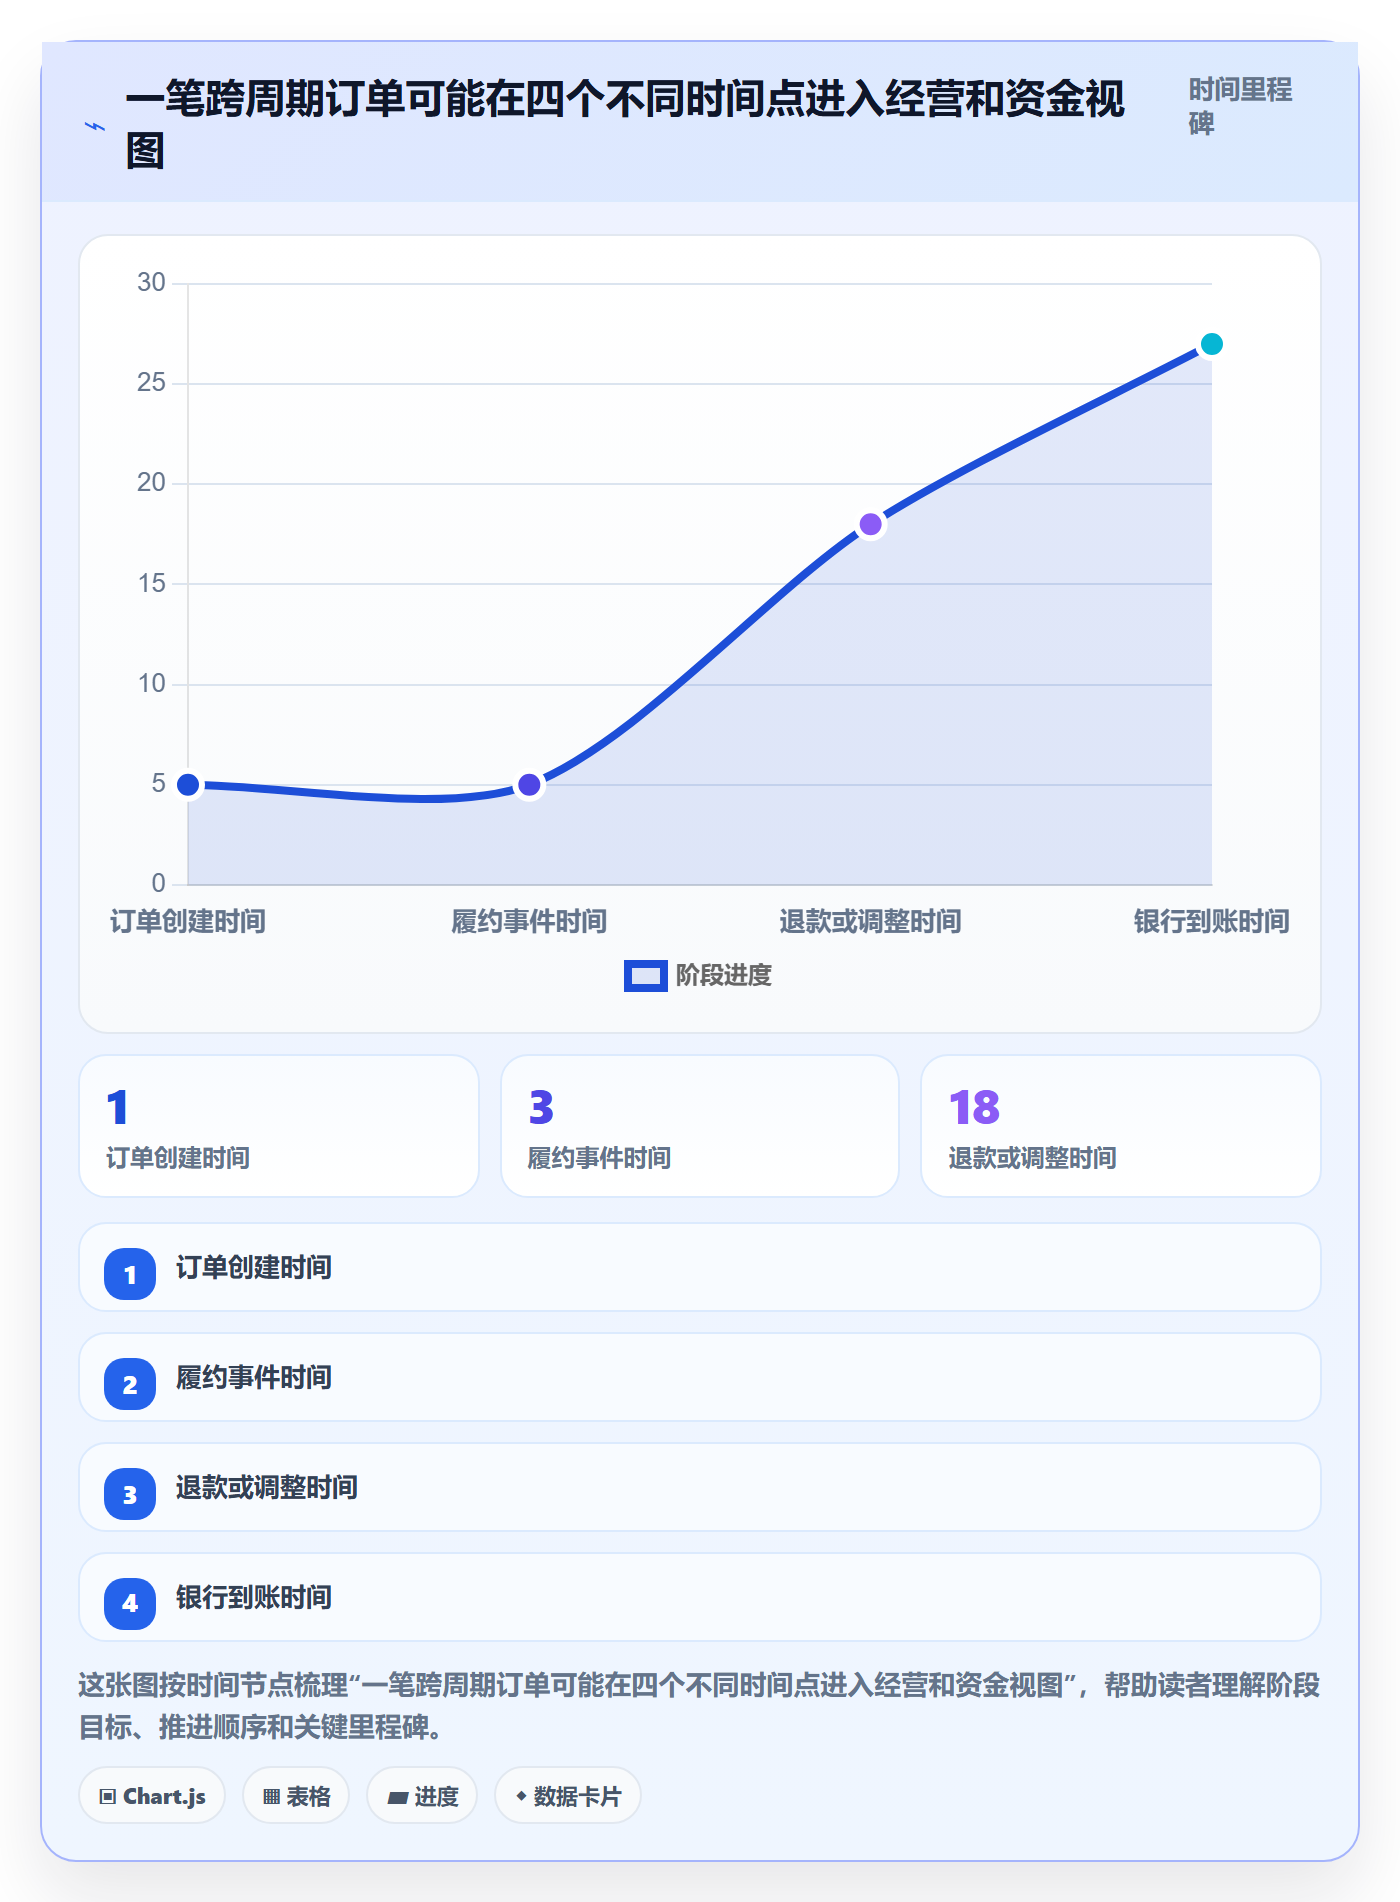Click the 进度 tag chip
1400x1902 pixels.
[422, 1796]
